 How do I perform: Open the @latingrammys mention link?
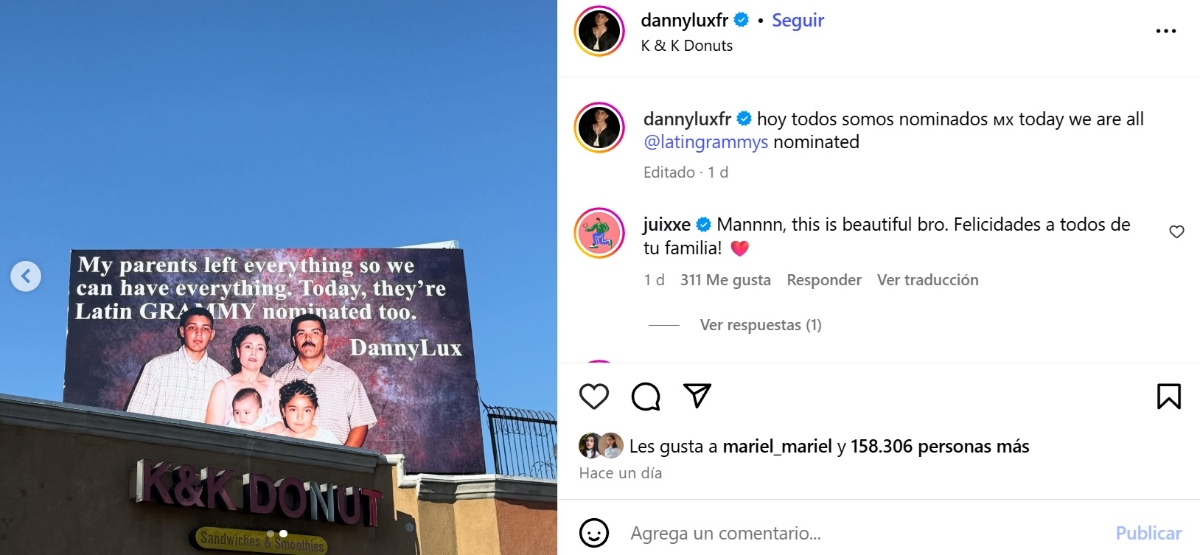click(706, 142)
